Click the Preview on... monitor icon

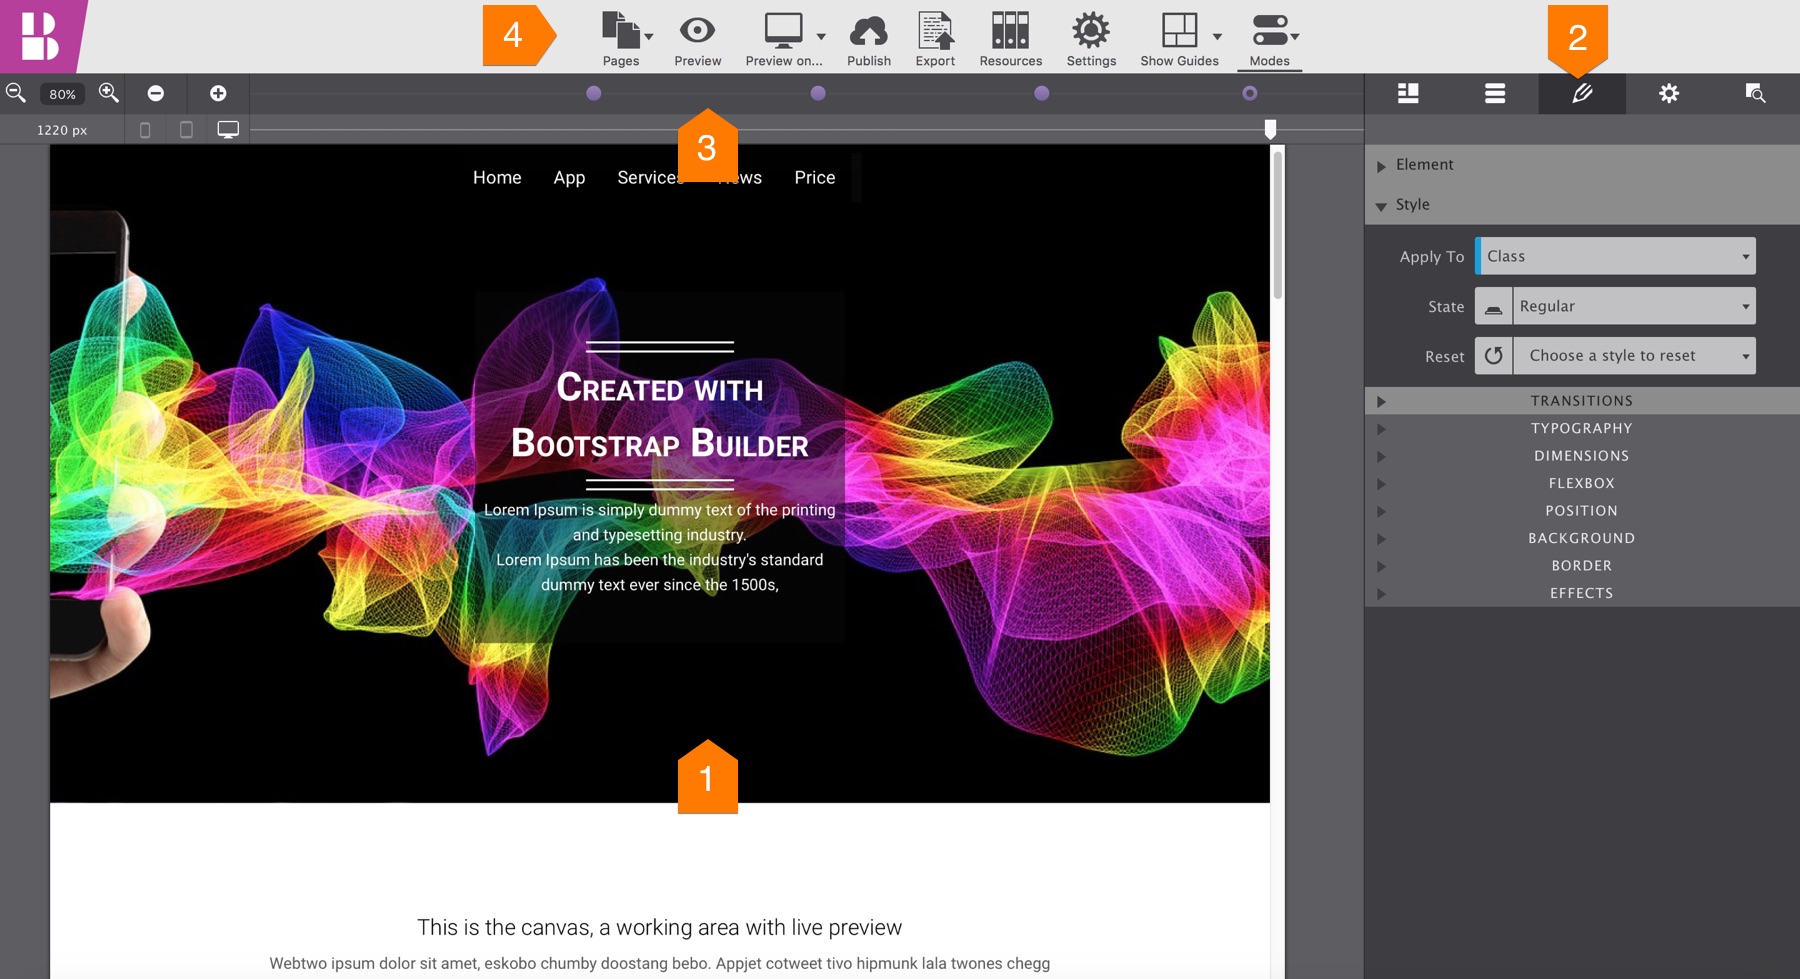[x=784, y=31]
